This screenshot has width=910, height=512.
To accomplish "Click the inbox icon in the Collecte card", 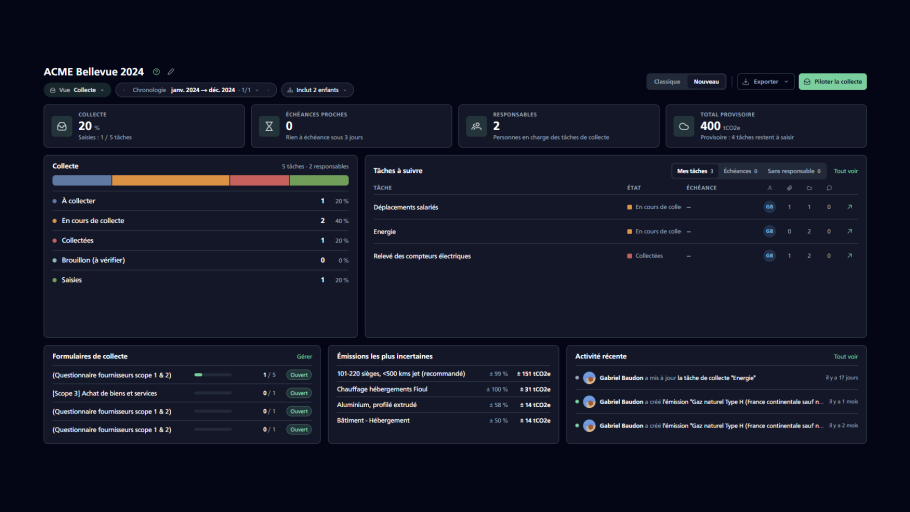I will [x=62, y=127].
